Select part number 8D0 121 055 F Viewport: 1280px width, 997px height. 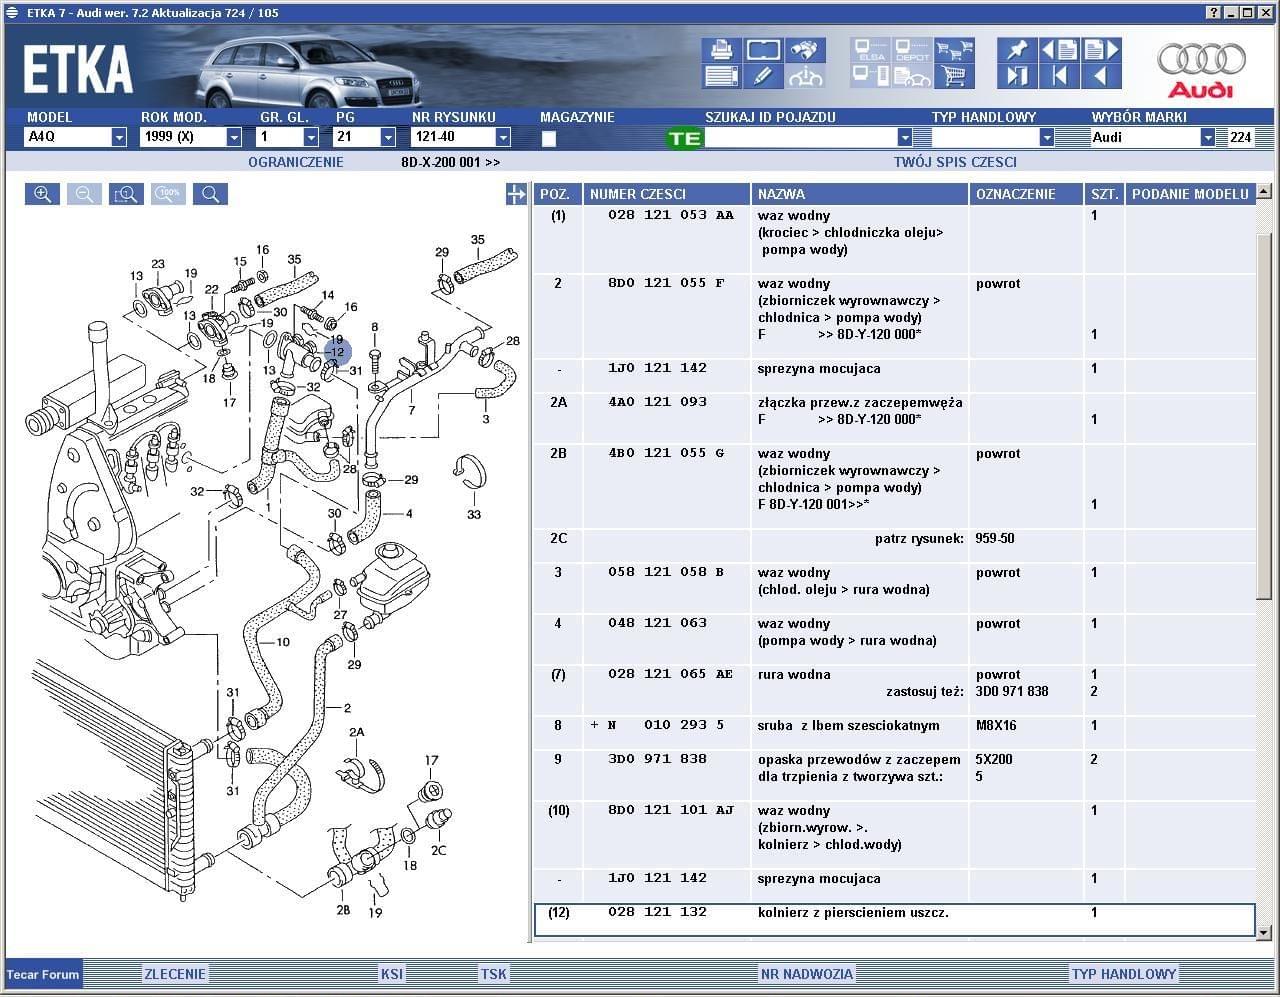[x=666, y=283]
